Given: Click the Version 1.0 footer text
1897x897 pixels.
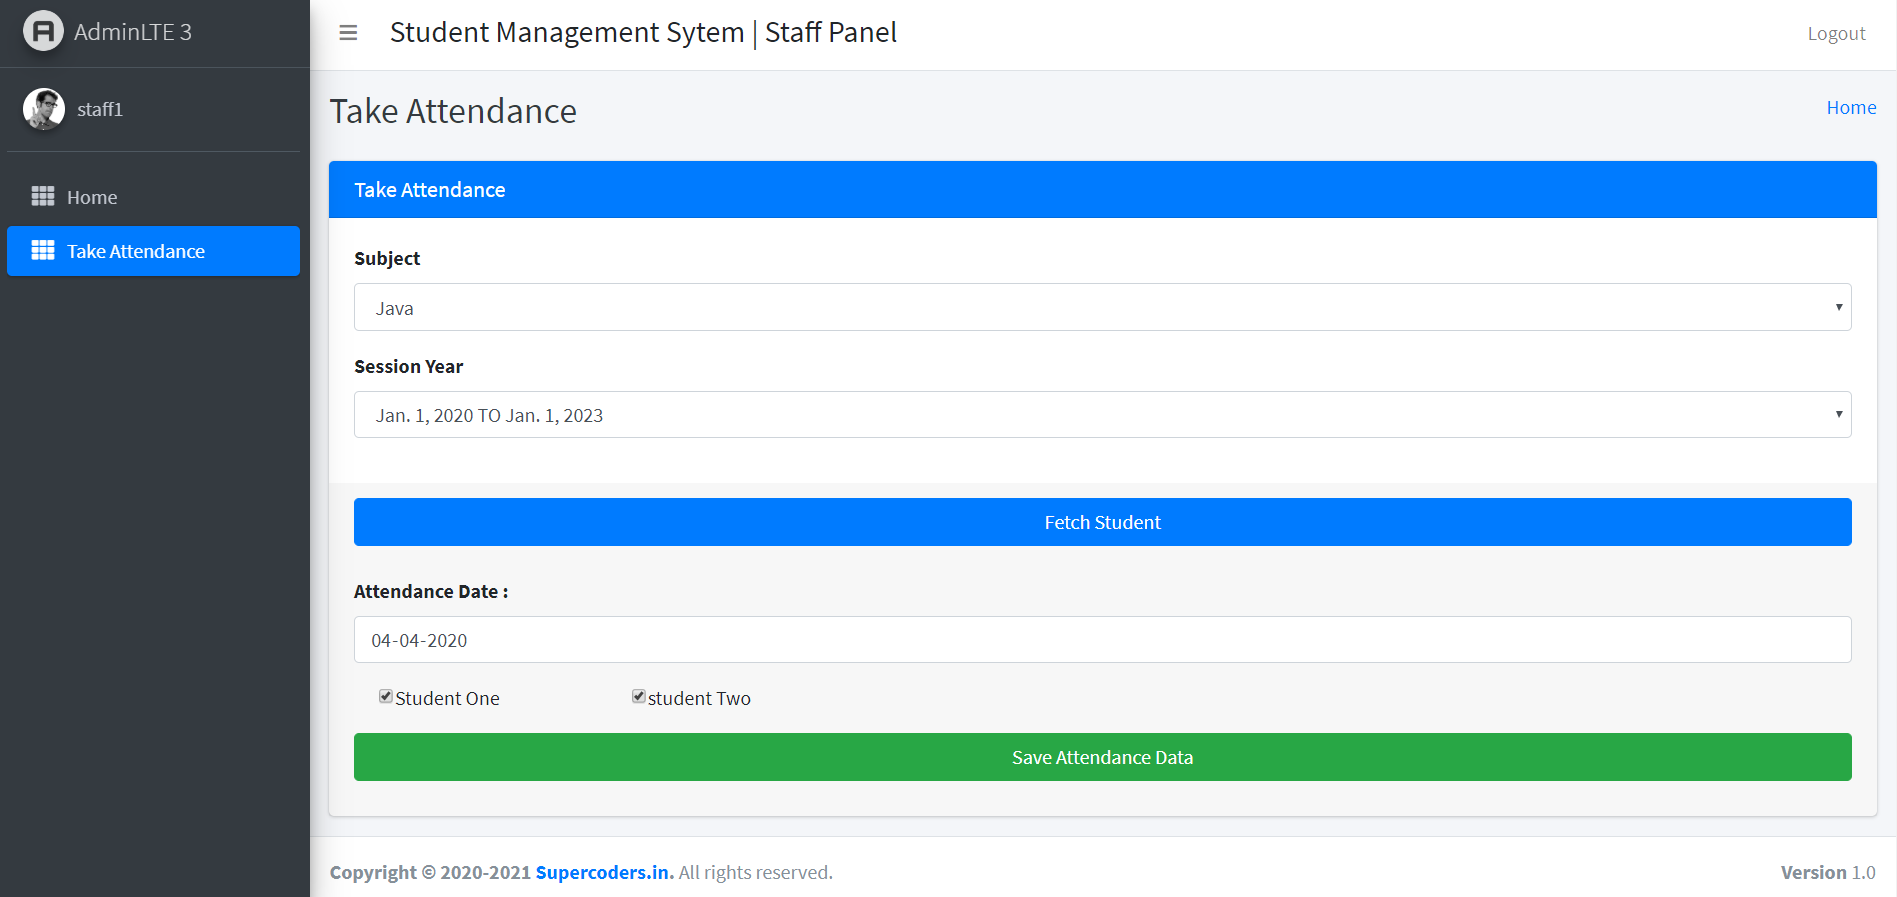Looking at the screenshot, I should click(1828, 872).
